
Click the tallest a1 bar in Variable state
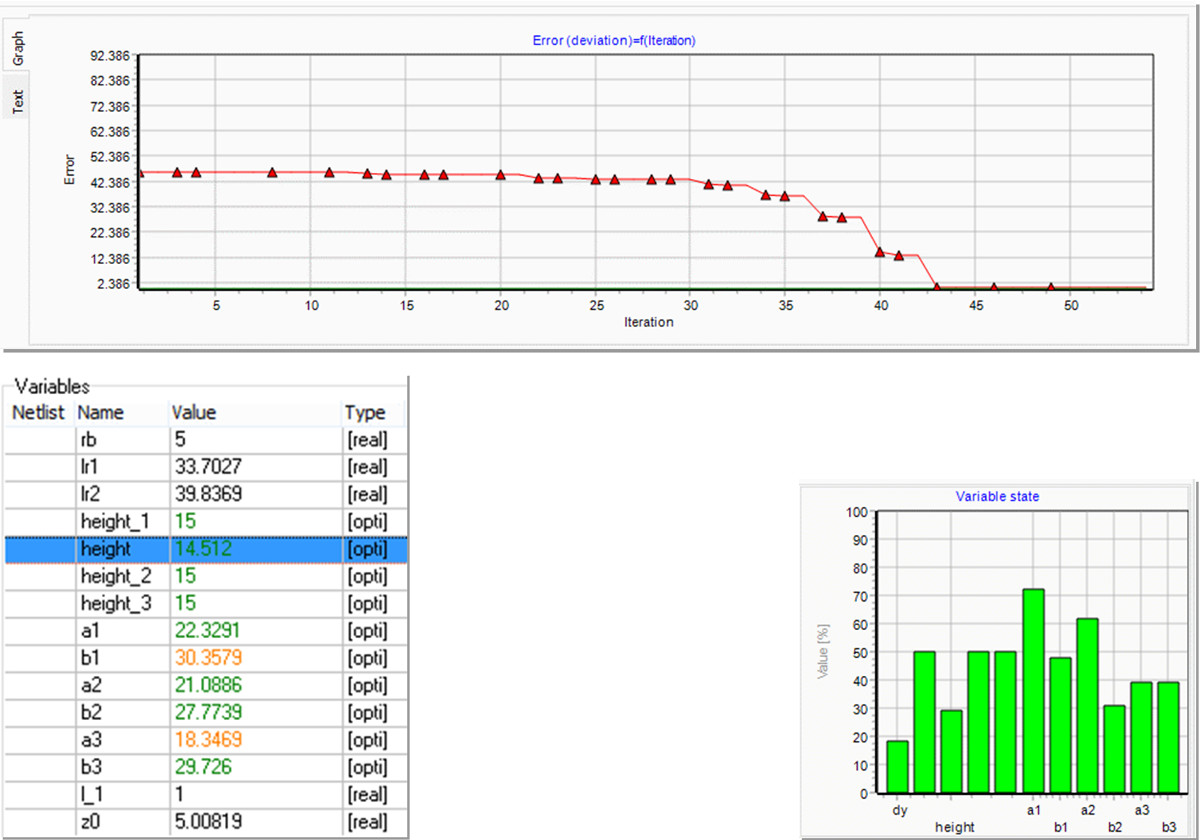click(1033, 690)
